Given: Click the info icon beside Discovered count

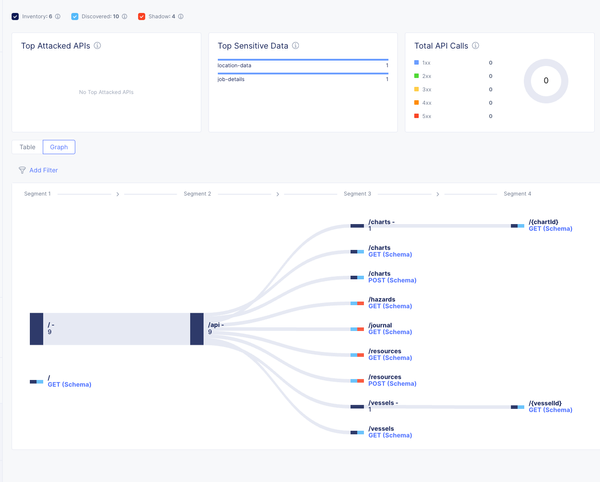Looking at the screenshot, I should [x=125, y=17].
